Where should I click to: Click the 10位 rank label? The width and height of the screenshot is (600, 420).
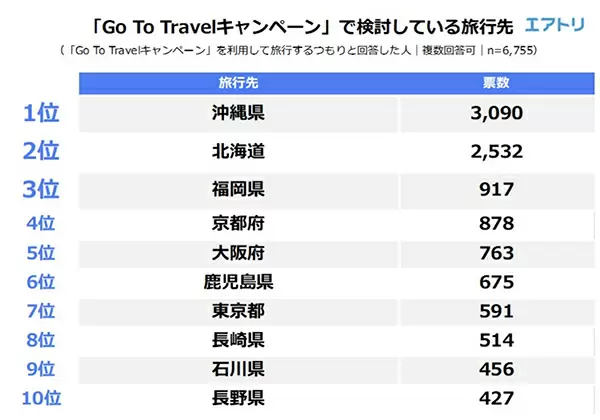(x=41, y=398)
